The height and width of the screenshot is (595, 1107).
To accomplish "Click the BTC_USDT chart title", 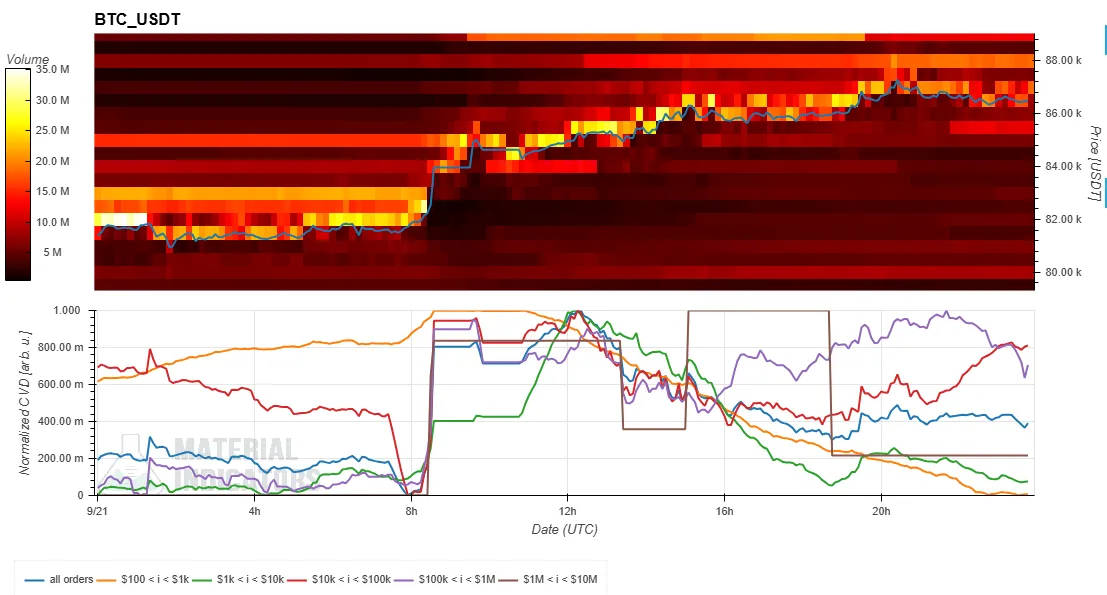I will 138,20.
